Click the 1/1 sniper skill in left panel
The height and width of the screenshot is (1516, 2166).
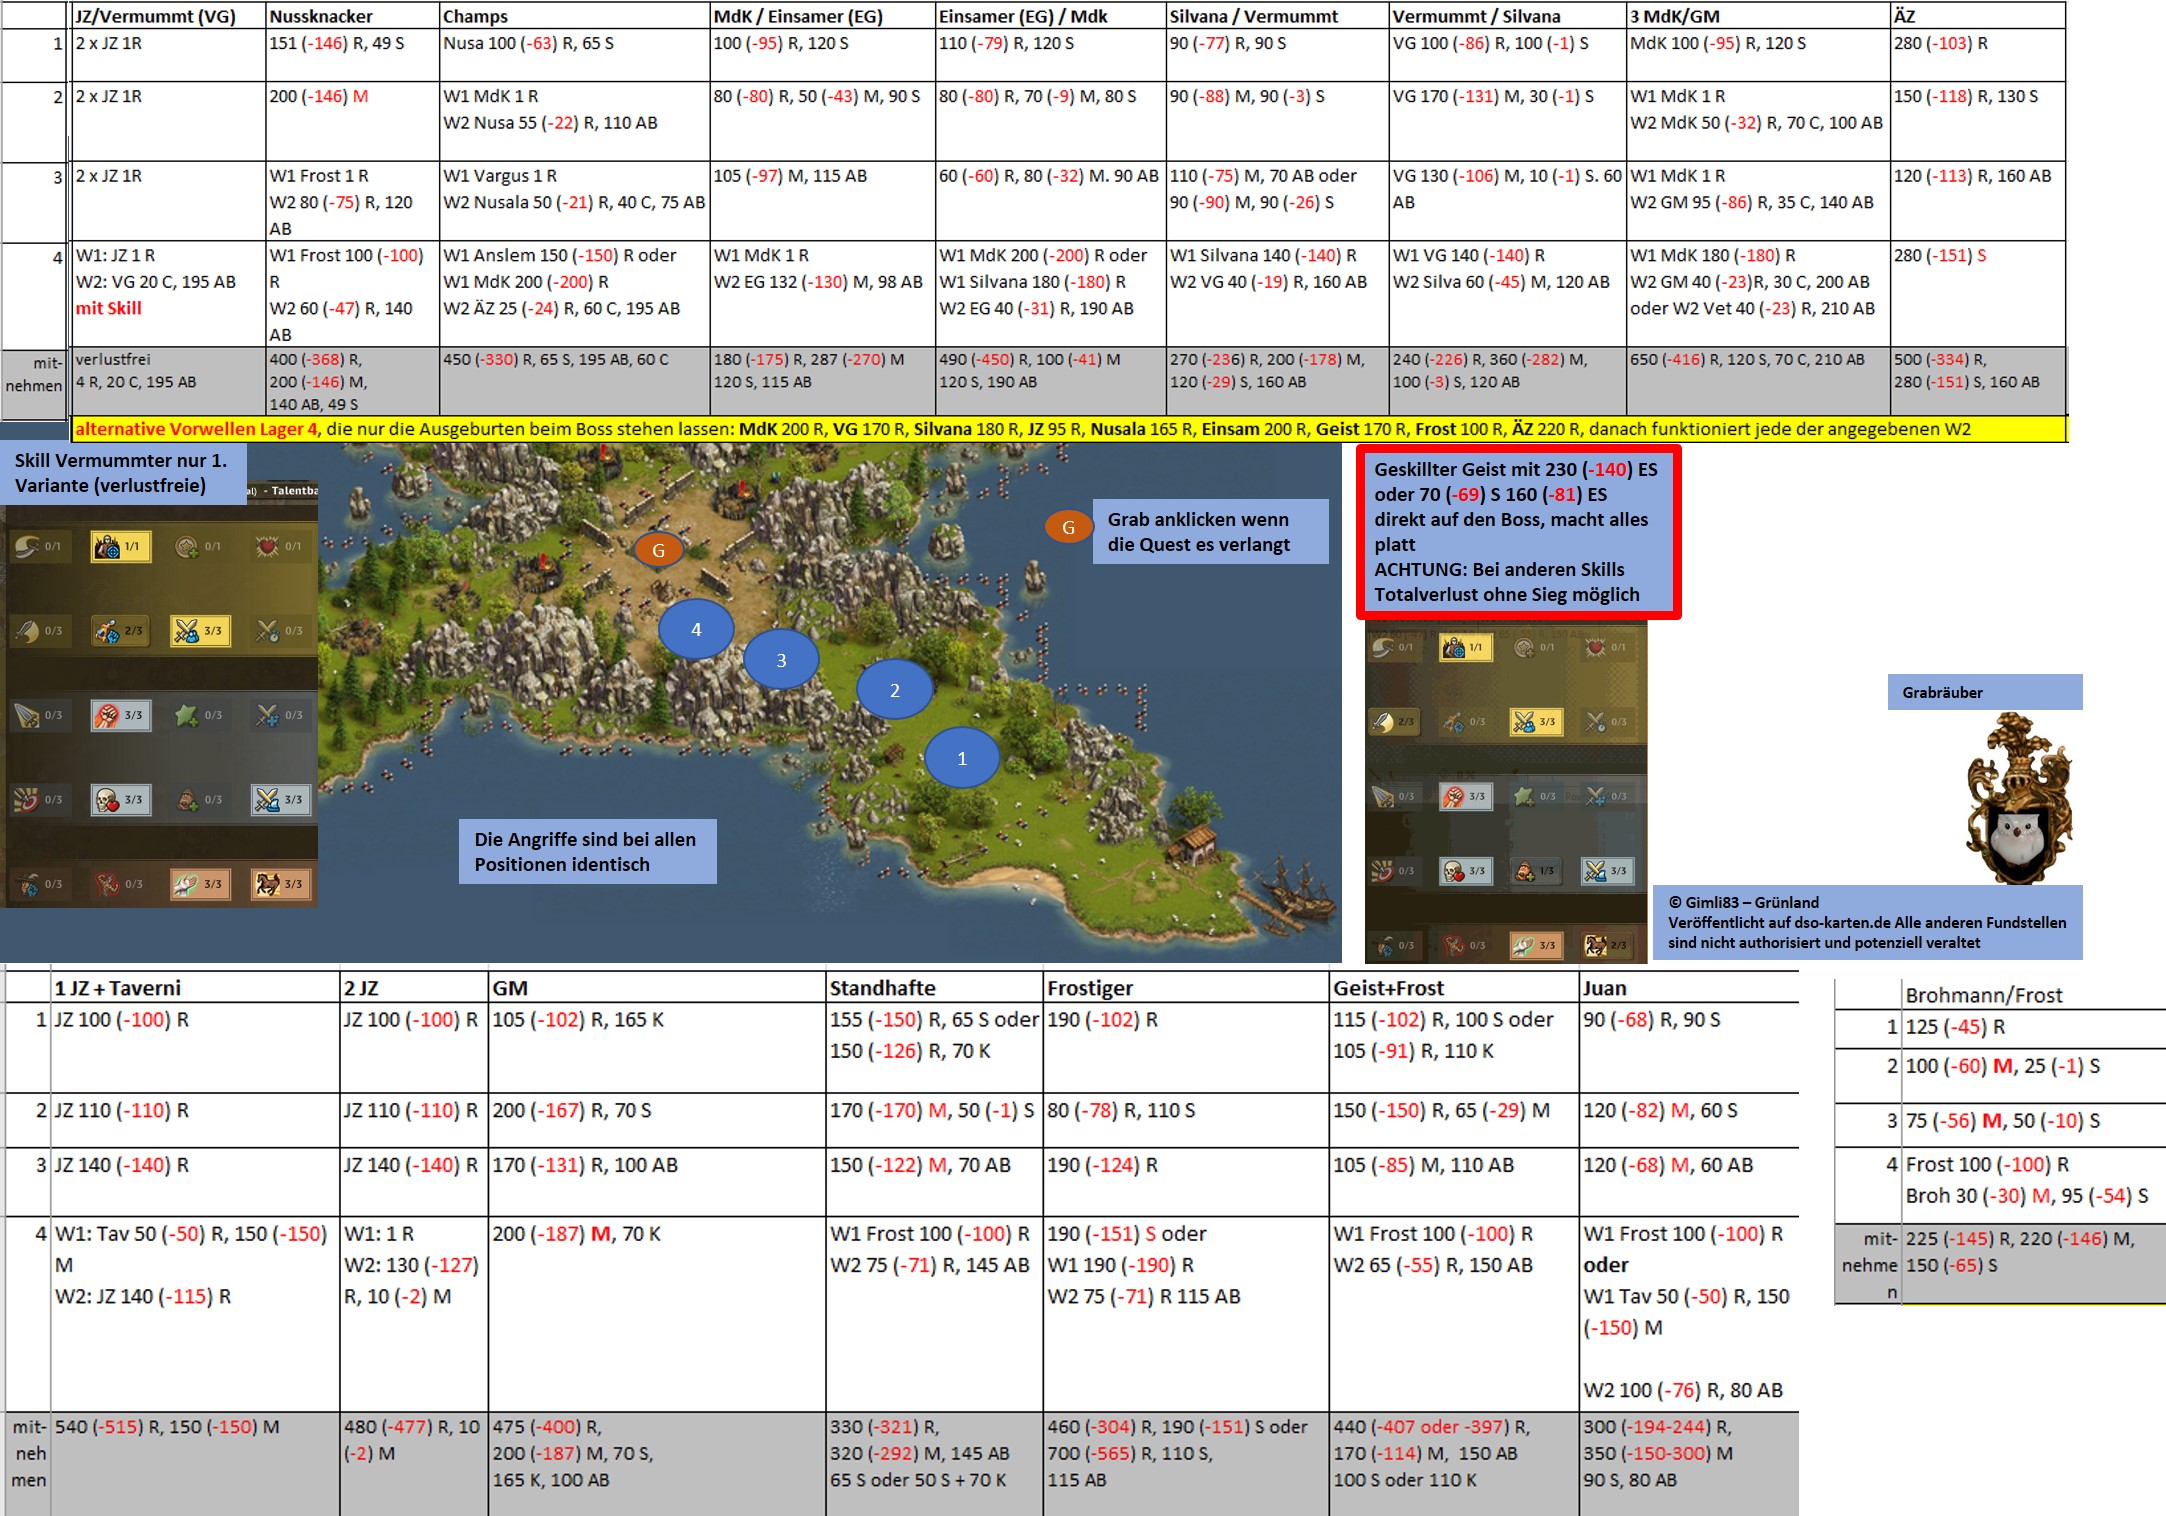click(120, 546)
